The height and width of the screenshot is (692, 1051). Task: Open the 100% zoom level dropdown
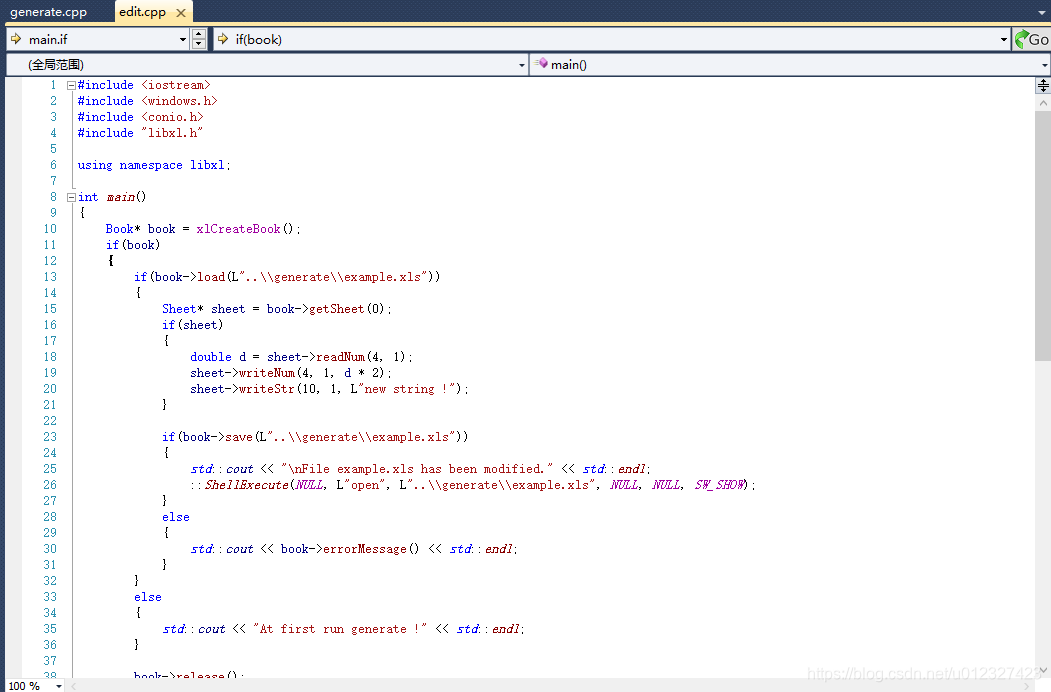click(x=56, y=687)
